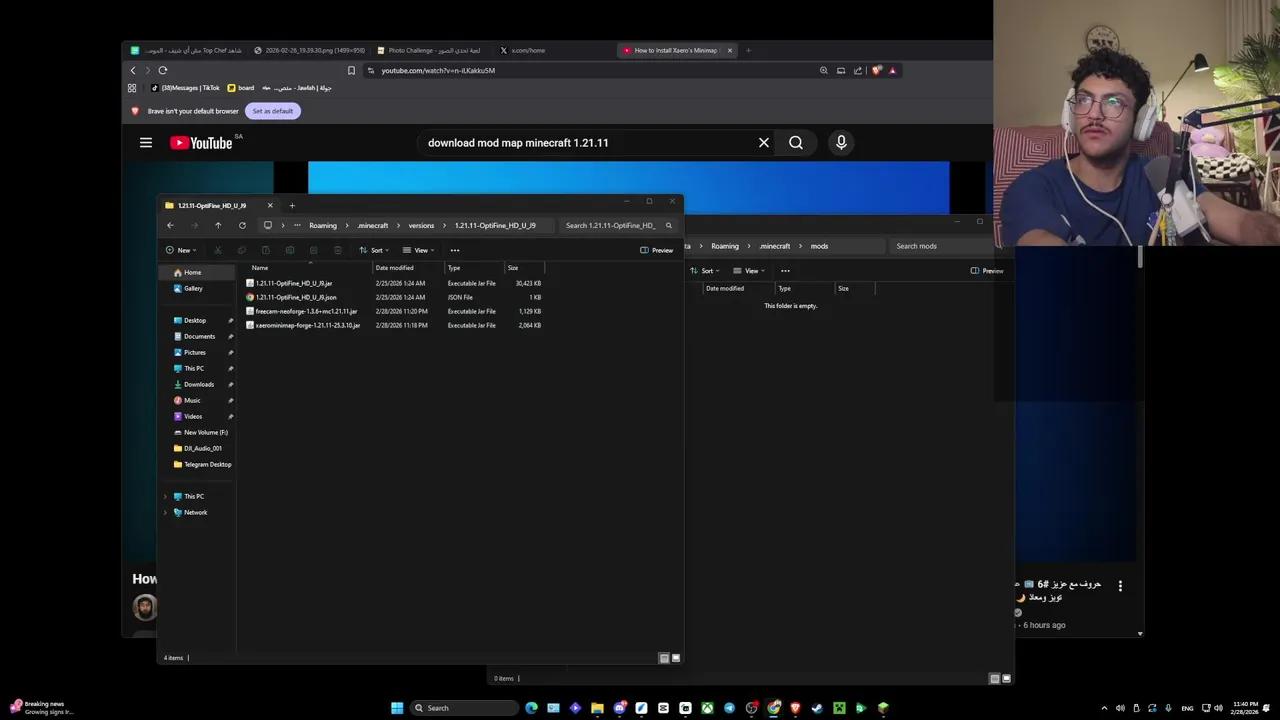
Task: Refresh the OptiFine folder view
Action: point(242,225)
